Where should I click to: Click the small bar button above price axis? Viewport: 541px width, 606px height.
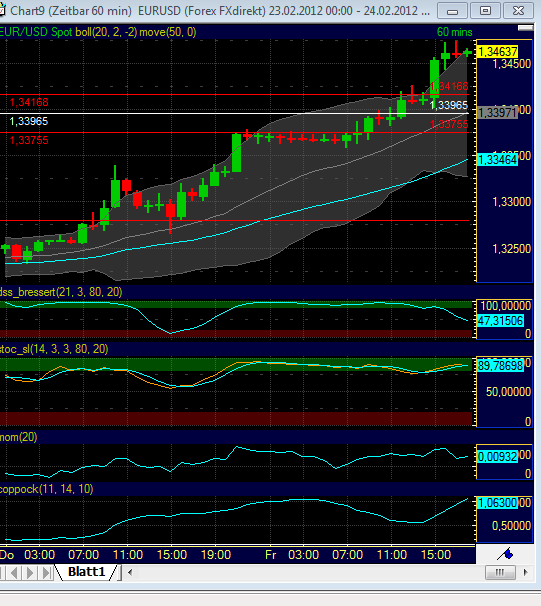(x=525, y=28)
